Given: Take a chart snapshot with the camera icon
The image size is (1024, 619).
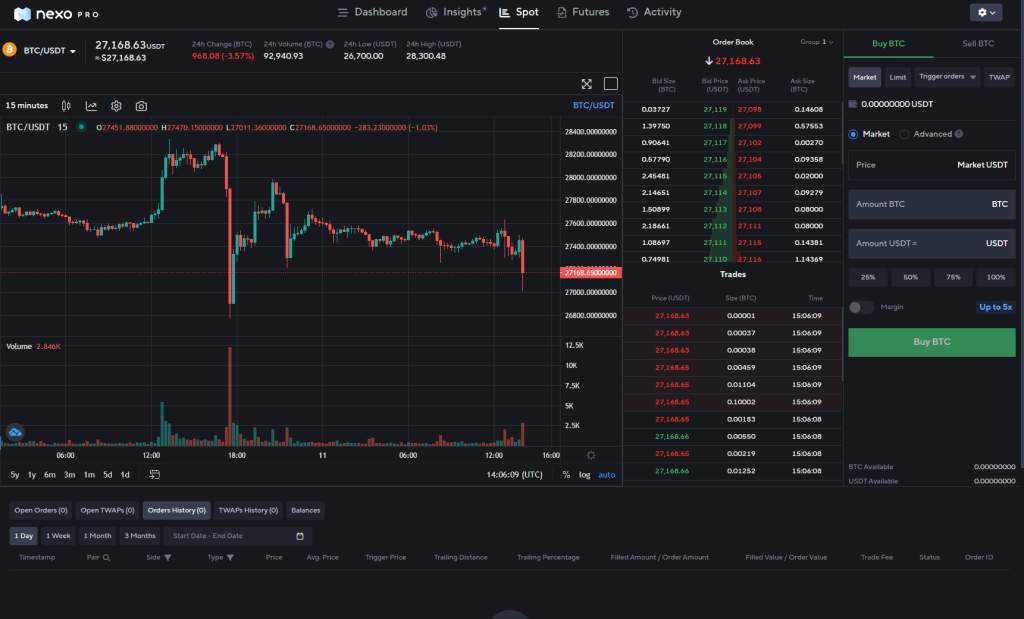Looking at the screenshot, I should pyautogui.click(x=142, y=105).
